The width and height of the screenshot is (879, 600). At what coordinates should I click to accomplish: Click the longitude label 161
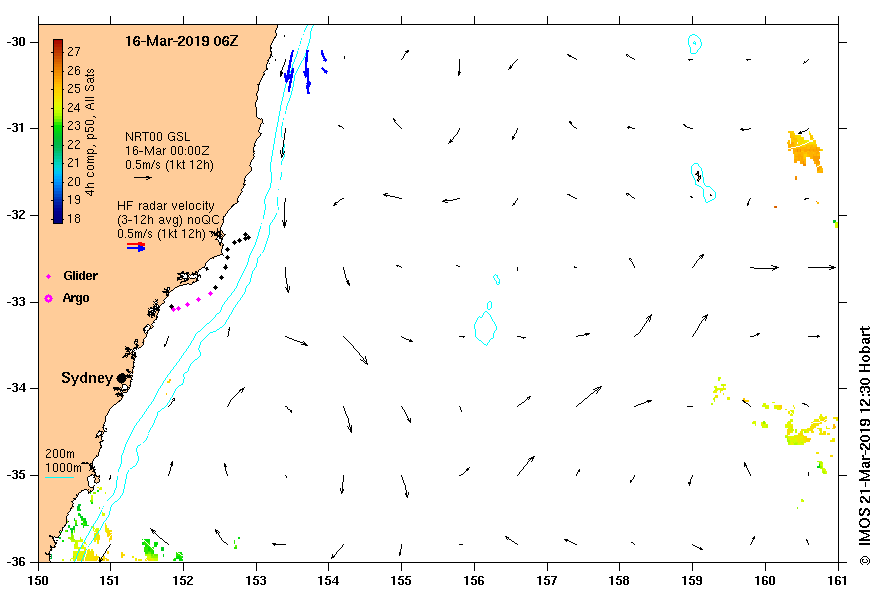coord(838,580)
